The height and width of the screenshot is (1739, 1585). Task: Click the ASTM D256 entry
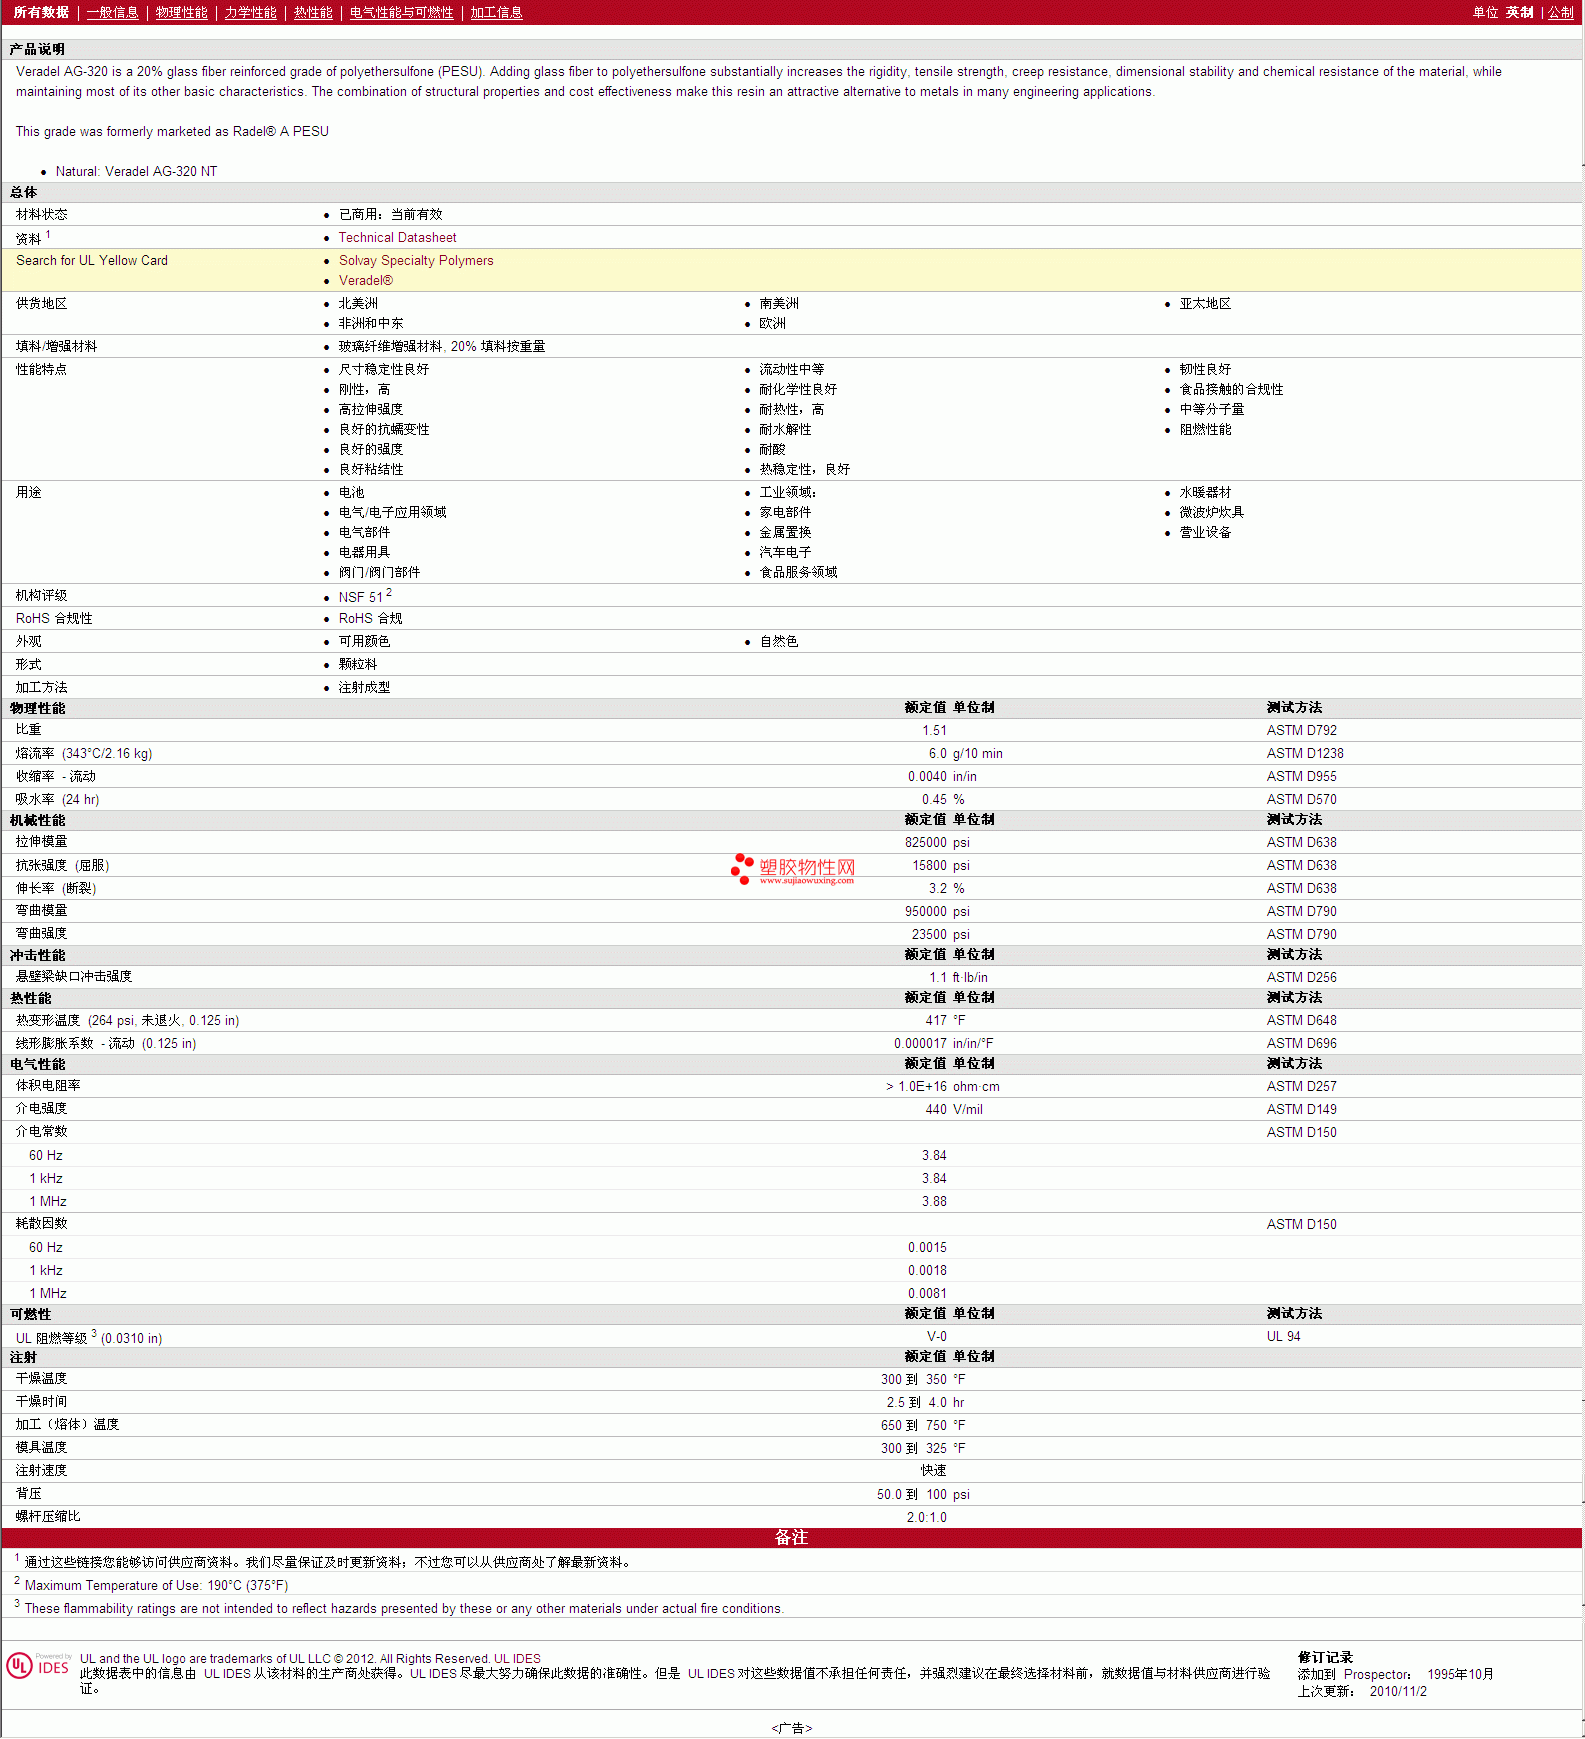1301,977
